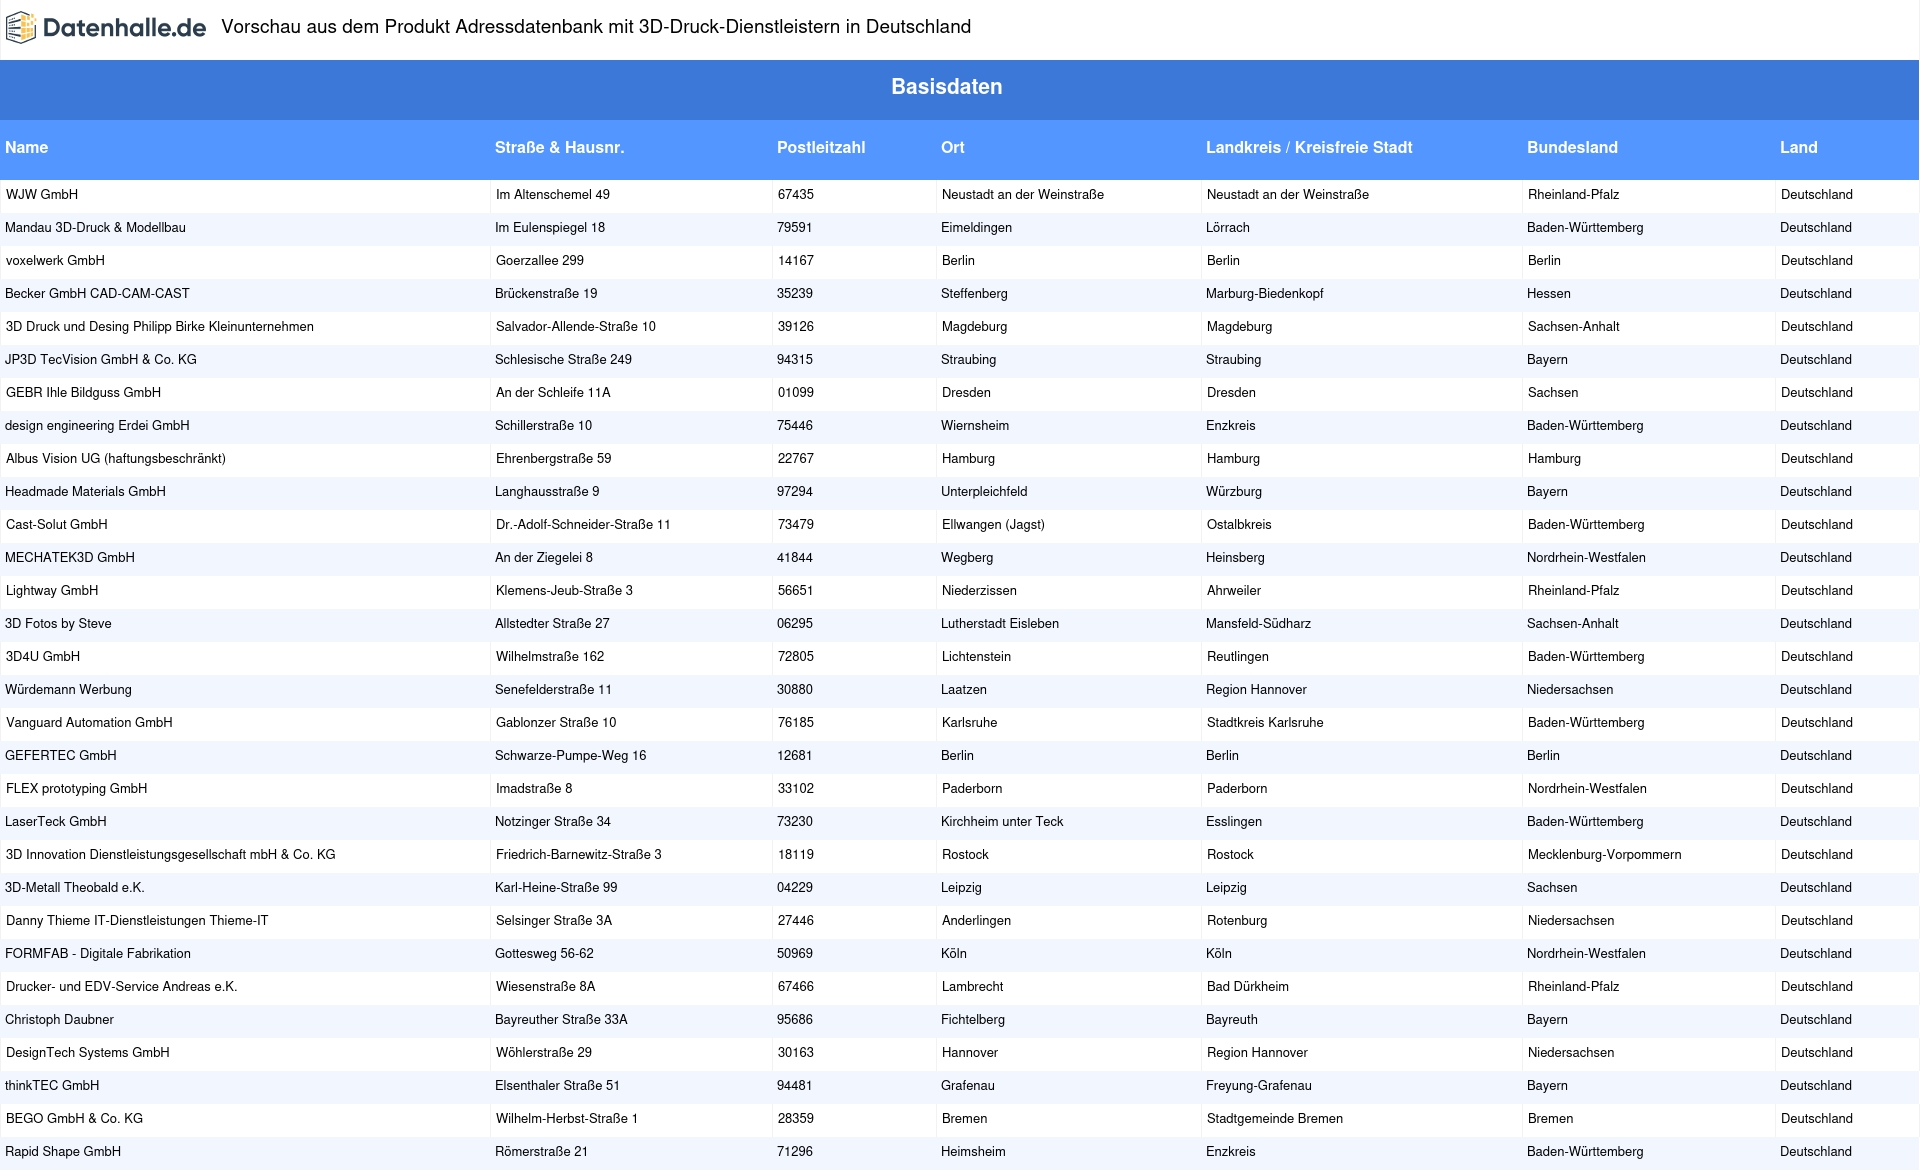The width and height of the screenshot is (1920, 1170).
Task: Select street Salvador-Allende-Straße 10
Action: [x=576, y=326]
